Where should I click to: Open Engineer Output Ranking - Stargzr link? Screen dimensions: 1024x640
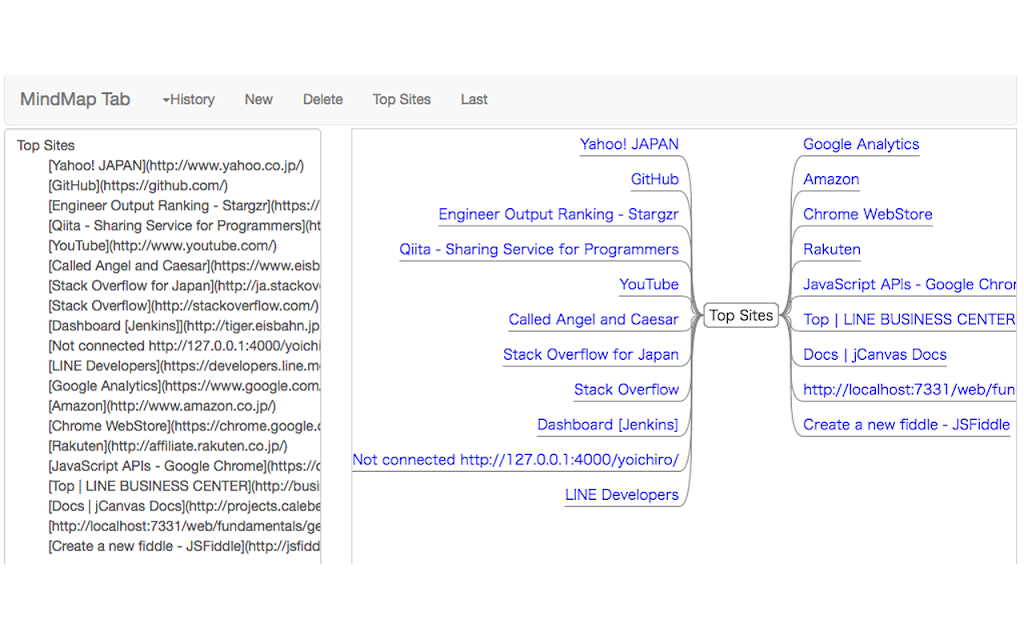coord(558,214)
